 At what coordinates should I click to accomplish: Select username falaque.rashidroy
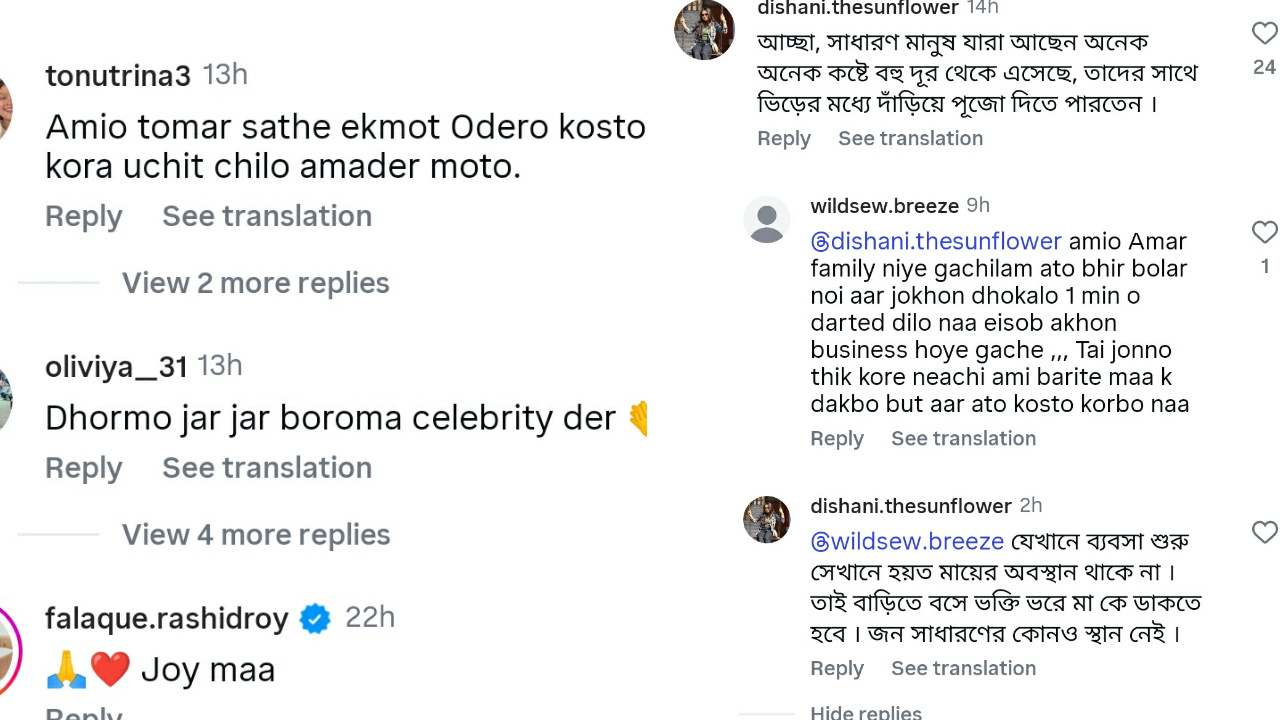pyautogui.click(x=166, y=619)
